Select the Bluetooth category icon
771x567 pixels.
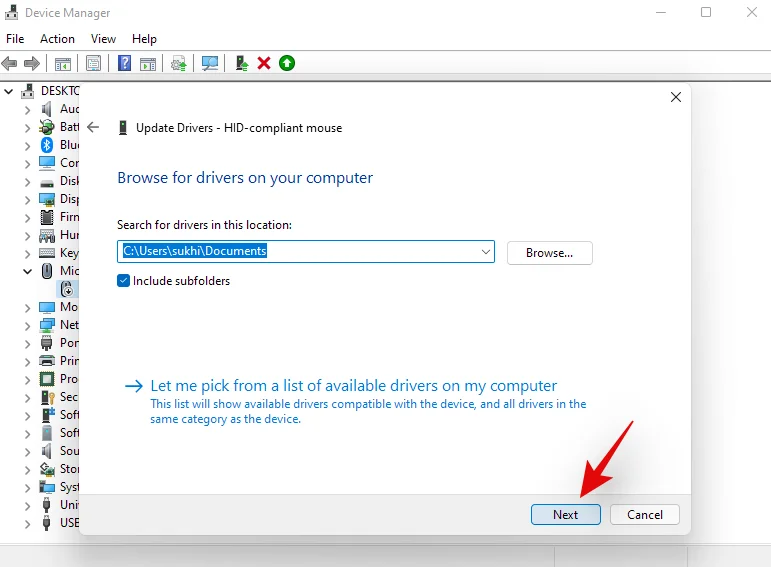point(47,145)
